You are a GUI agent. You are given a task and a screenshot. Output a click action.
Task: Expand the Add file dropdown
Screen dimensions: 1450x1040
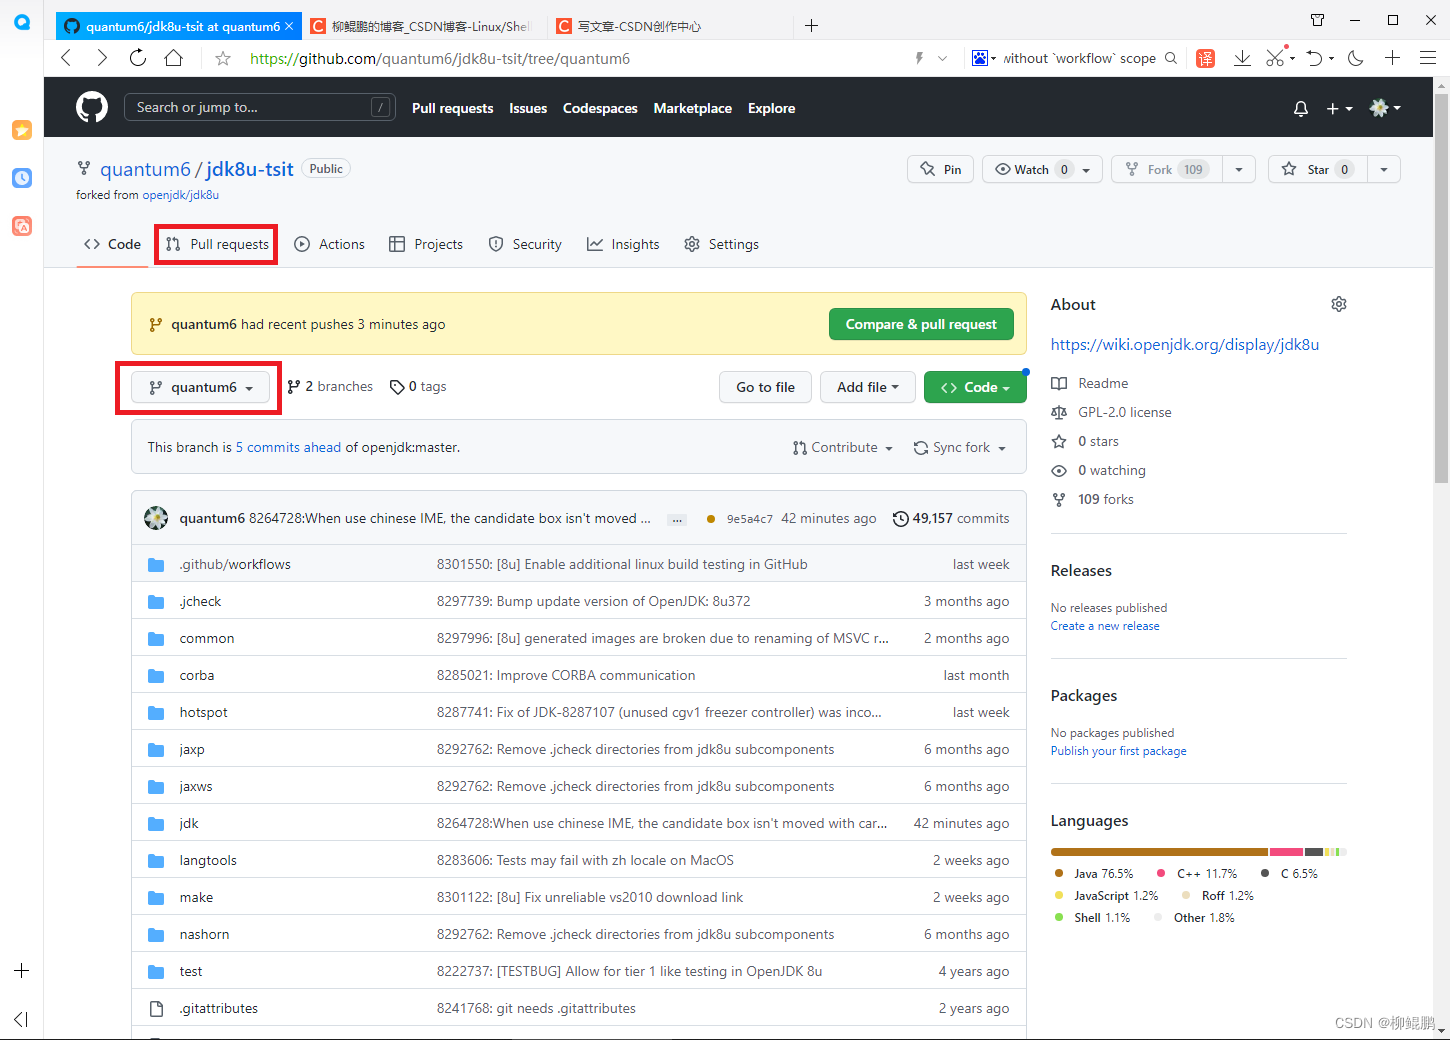coord(867,387)
